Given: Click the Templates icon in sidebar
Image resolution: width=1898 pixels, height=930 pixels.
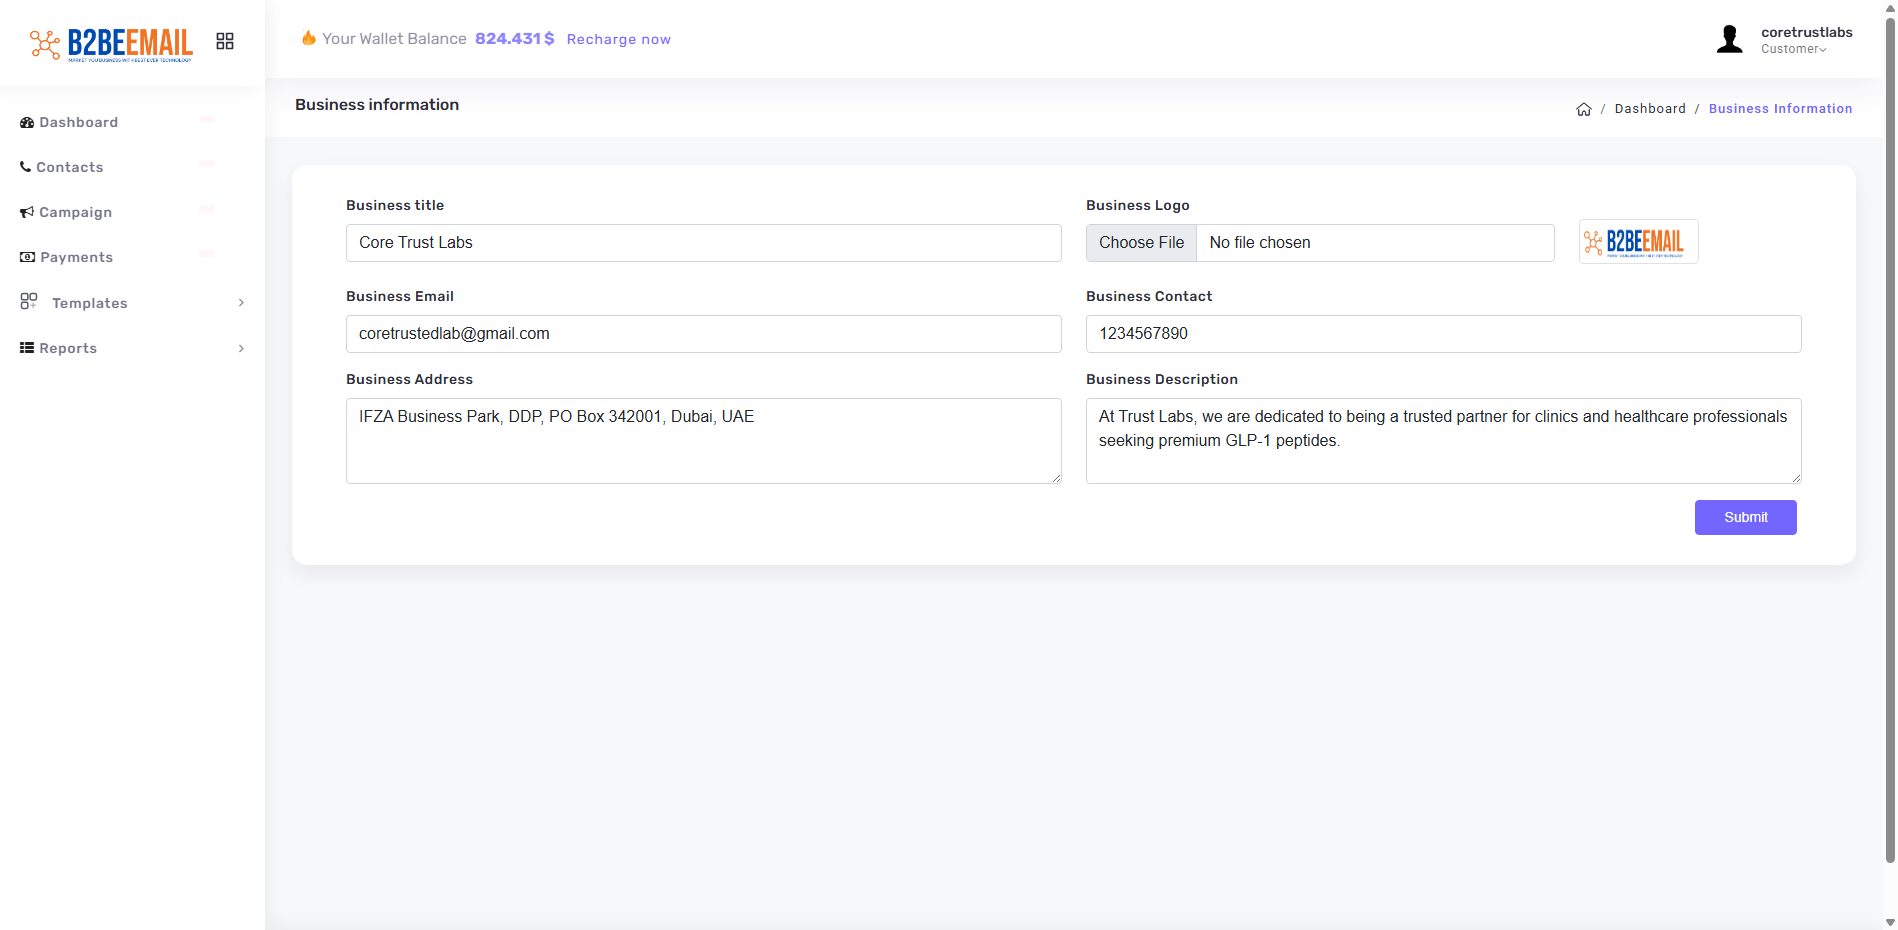Looking at the screenshot, I should [x=29, y=302].
